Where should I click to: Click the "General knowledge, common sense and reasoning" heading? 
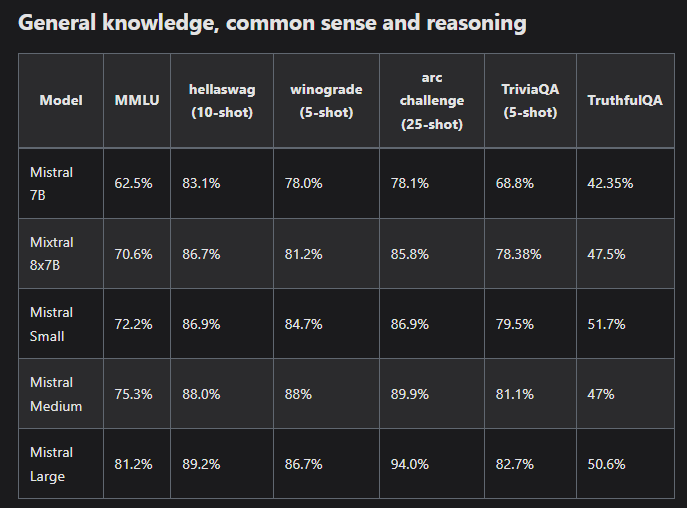[x=272, y=23]
